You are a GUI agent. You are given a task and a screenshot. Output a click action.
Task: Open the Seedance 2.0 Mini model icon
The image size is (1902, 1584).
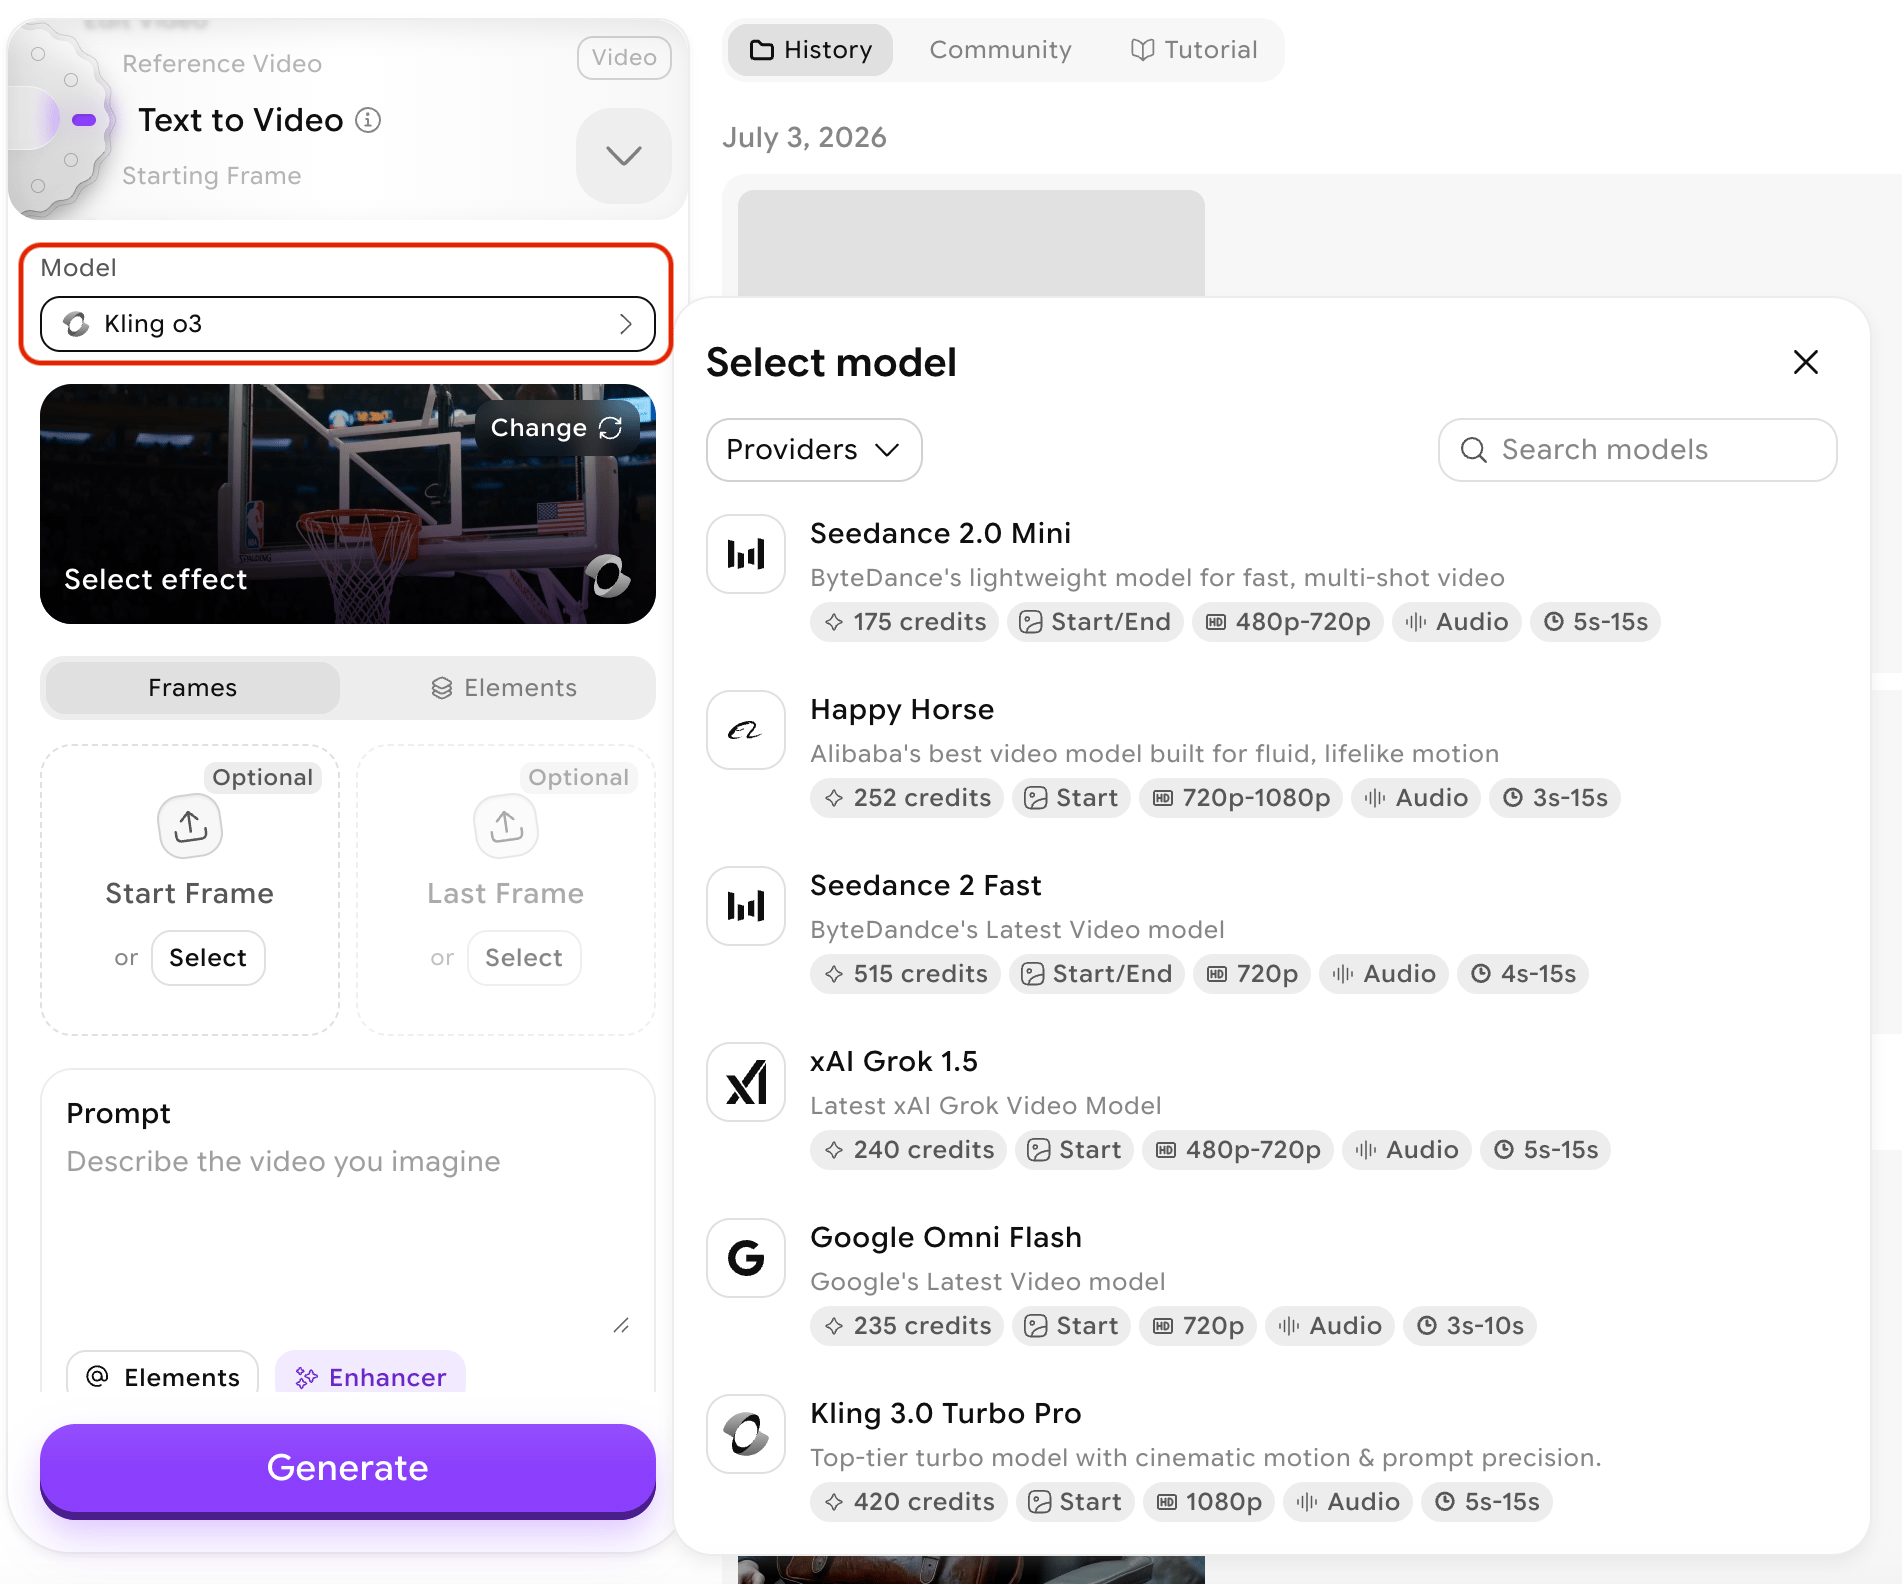(746, 554)
